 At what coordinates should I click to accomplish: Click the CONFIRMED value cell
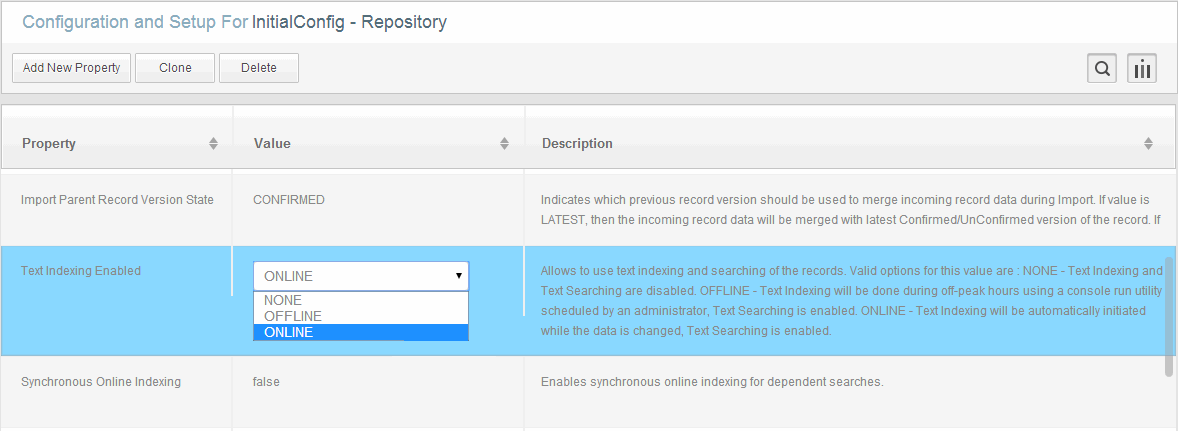tap(288, 200)
